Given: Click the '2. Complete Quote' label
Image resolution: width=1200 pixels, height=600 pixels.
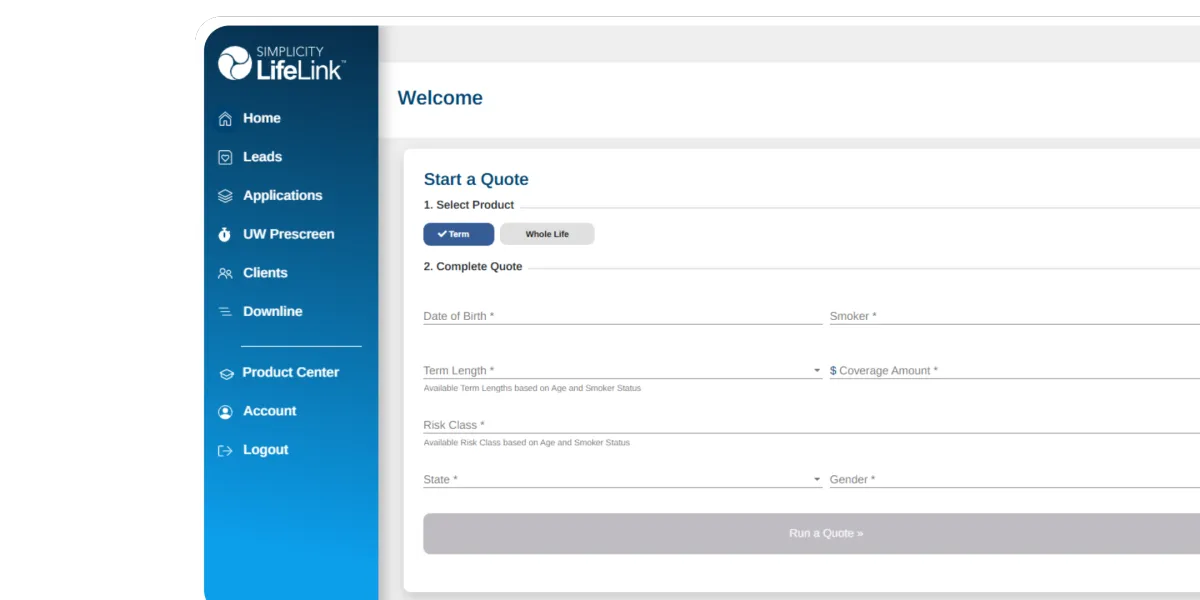Looking at the screenshot, I should click(x=473, y=267).
